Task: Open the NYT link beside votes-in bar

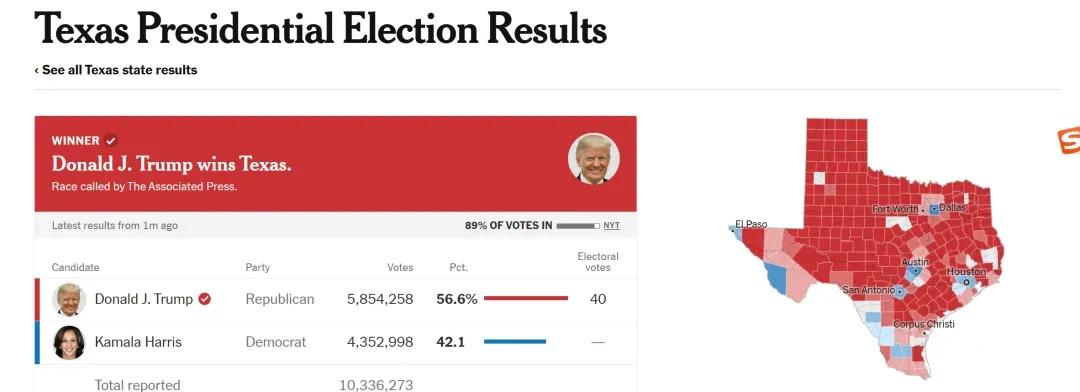Action: pos(612,225)
